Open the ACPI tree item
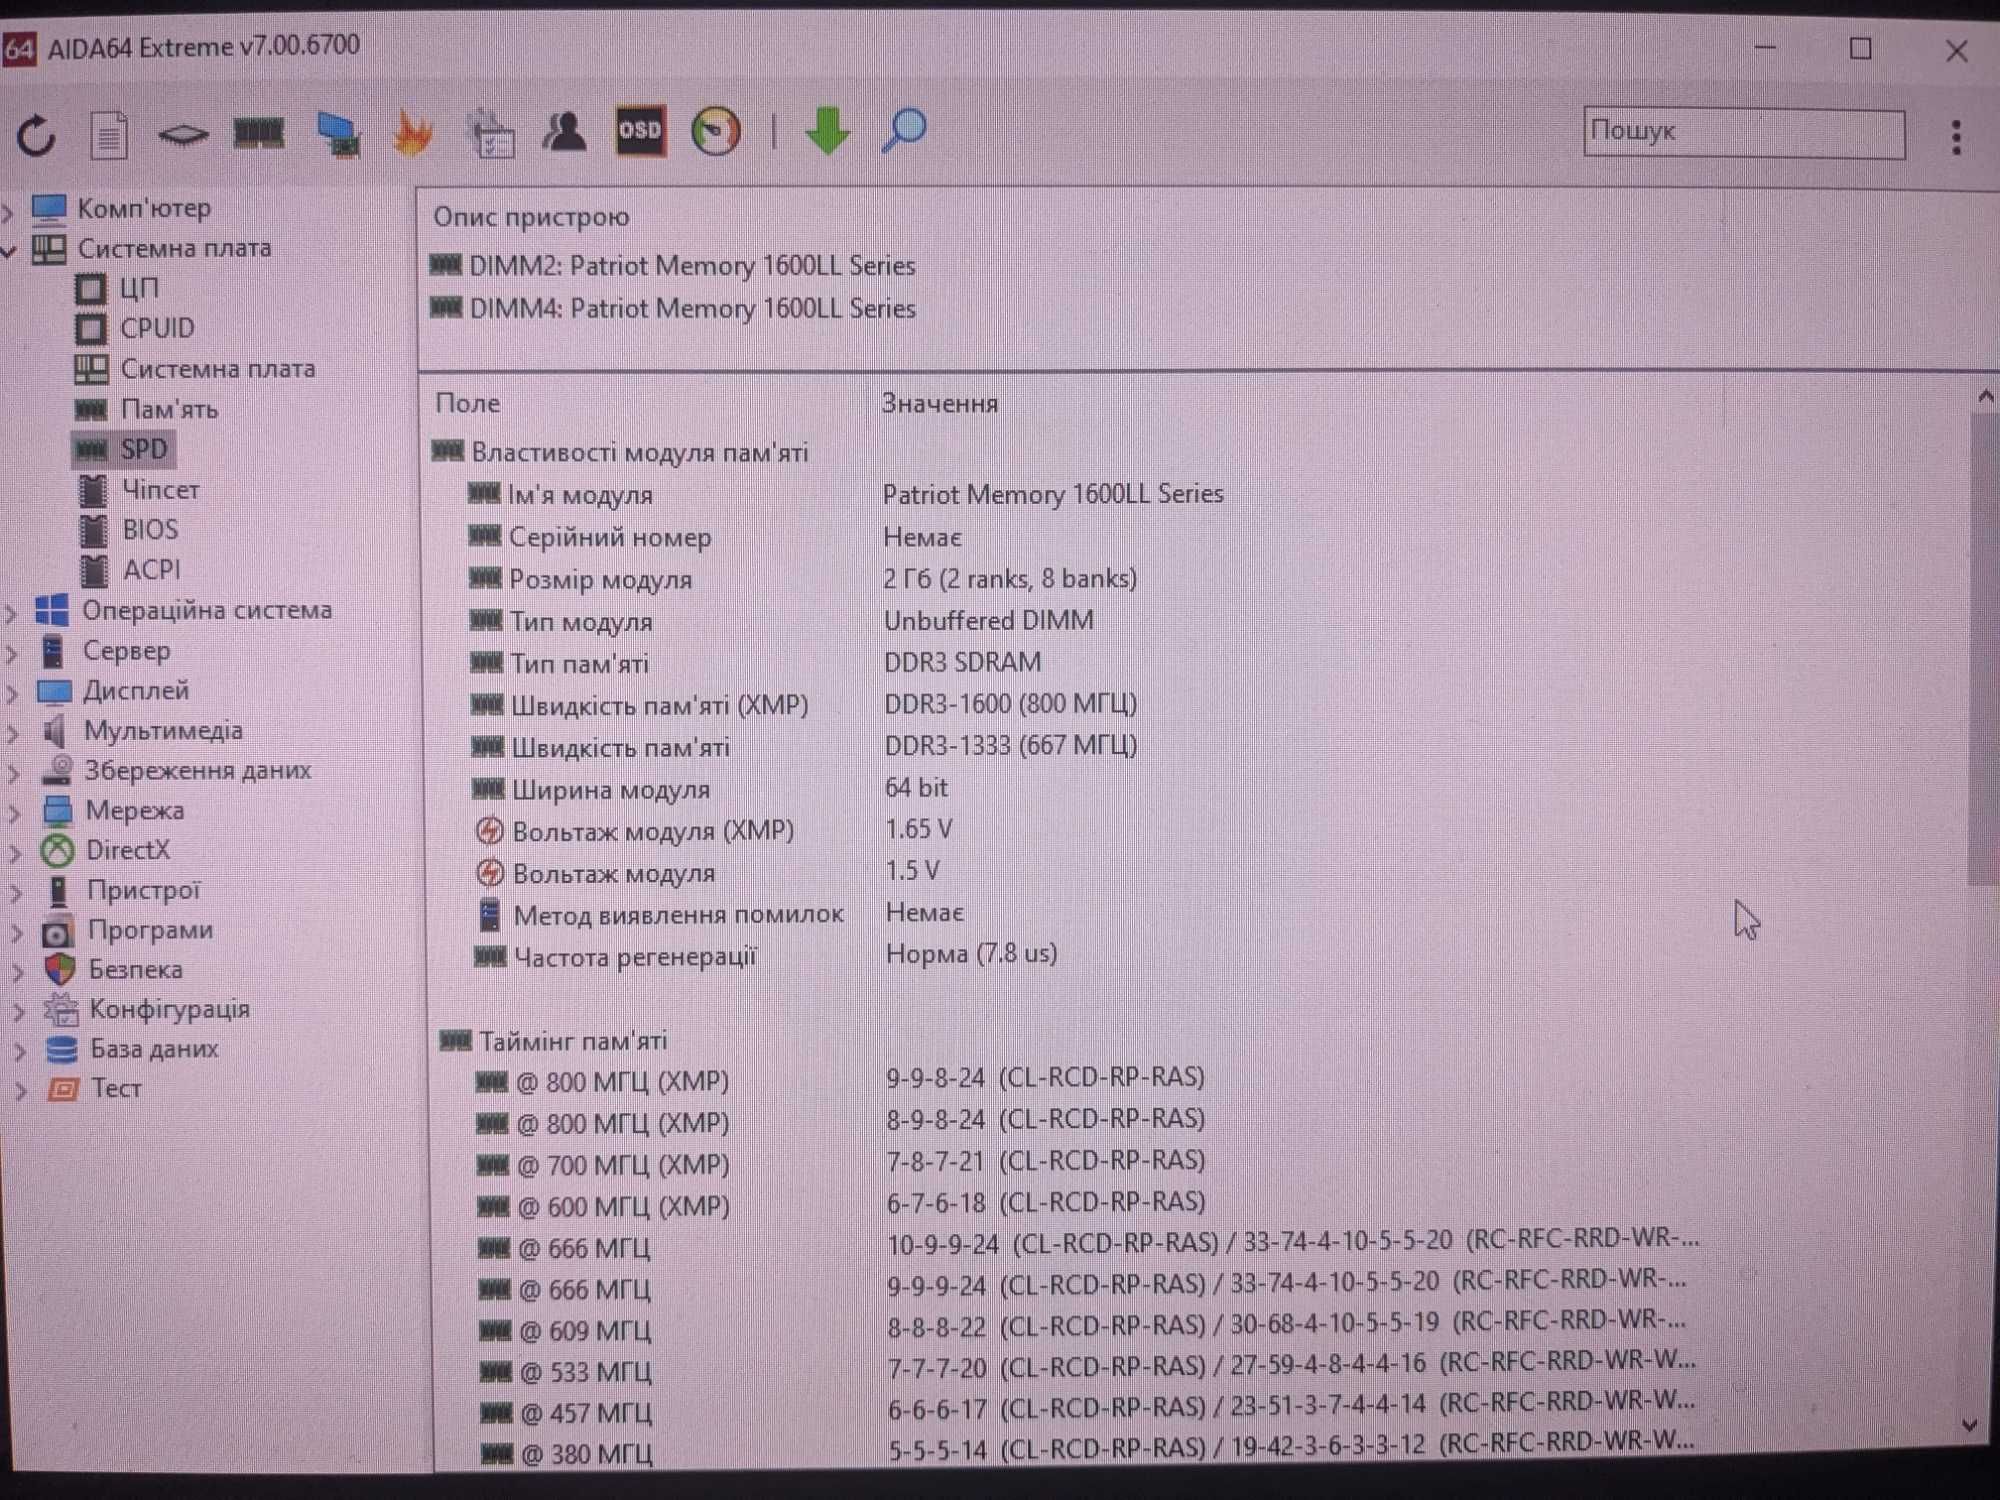2000x1500 pixels. (x=151, y=570)
